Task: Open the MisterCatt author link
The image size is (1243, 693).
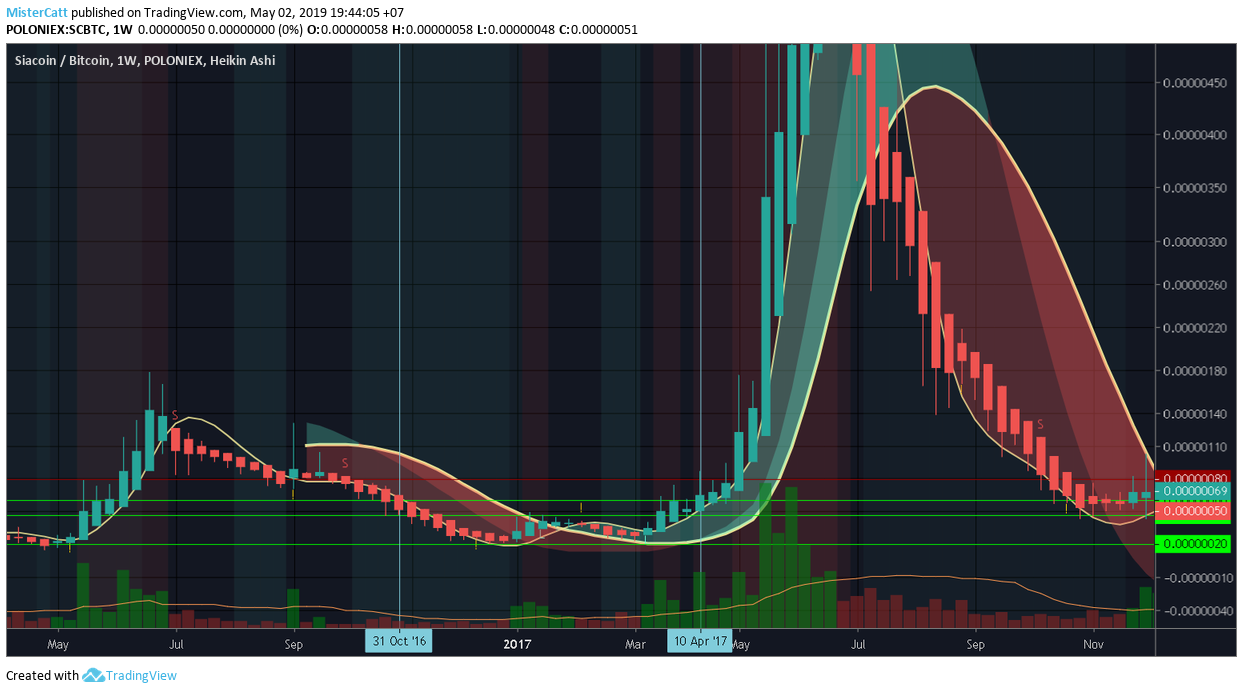Action: (x=36, y=13)
